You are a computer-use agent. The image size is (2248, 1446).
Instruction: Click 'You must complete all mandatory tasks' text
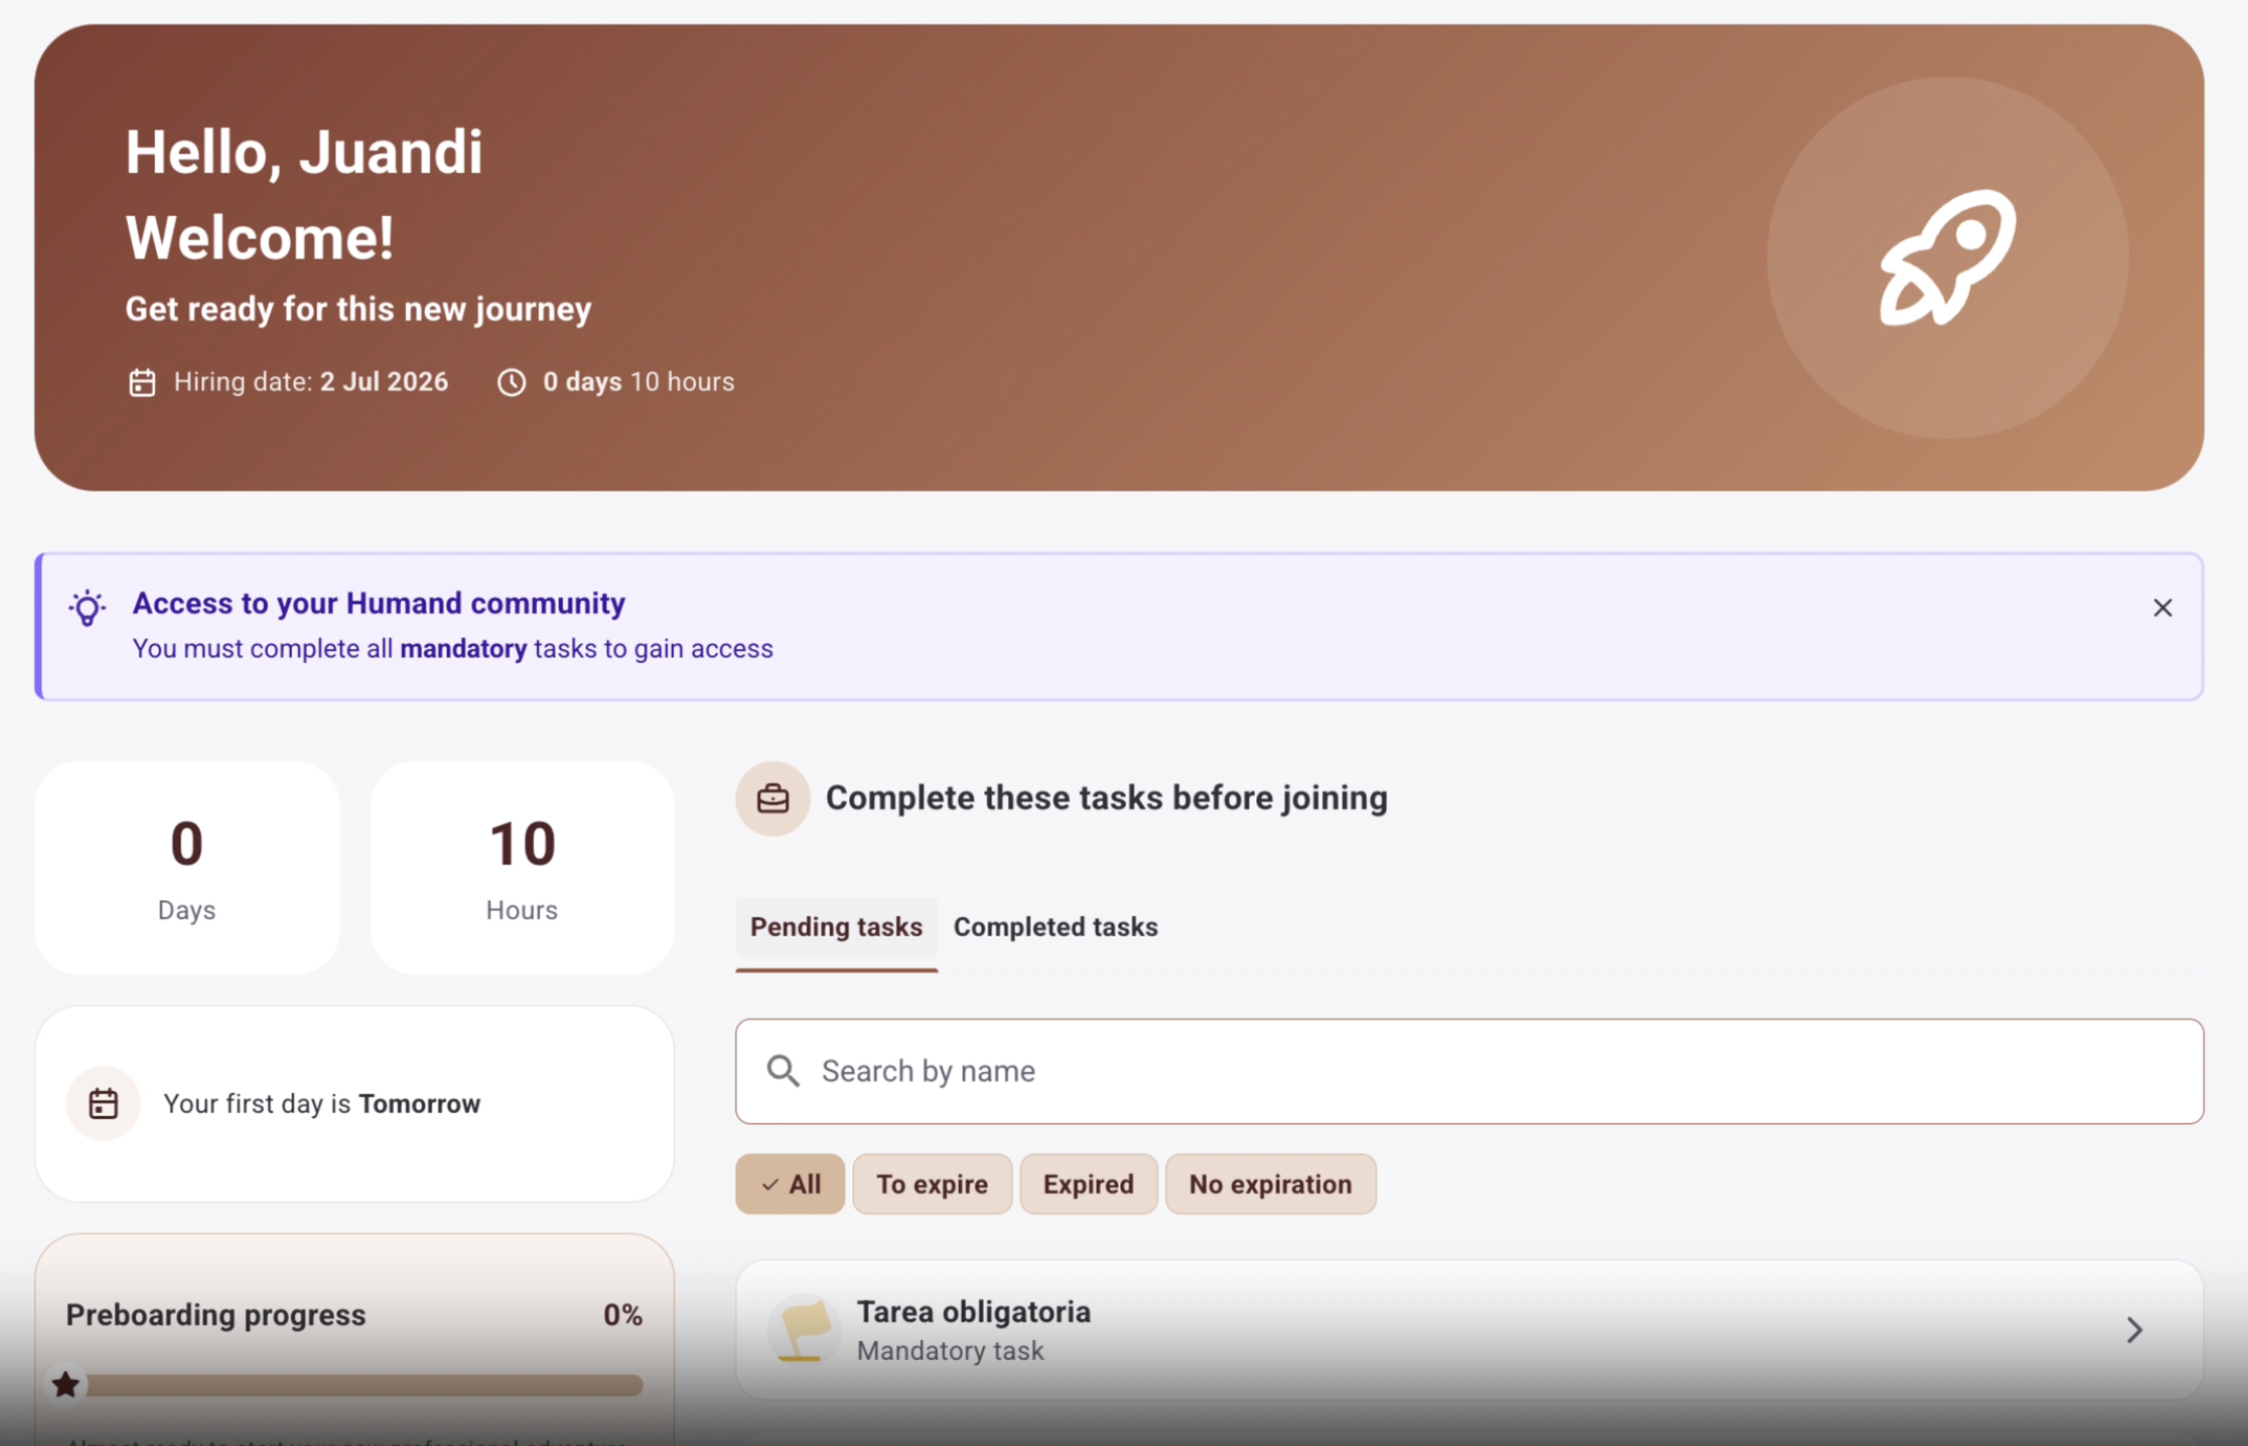[x=453, y=649]
